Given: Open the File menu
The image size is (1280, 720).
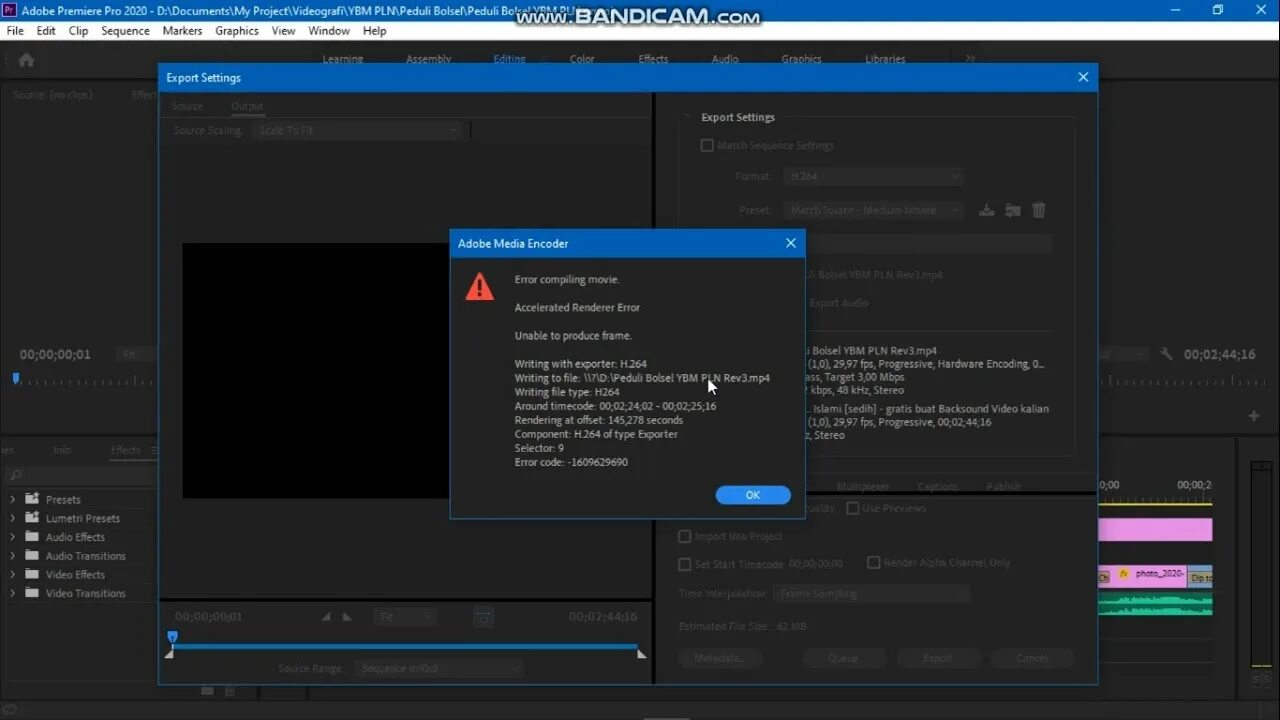Looking at the screenshot, I should 15,31.
